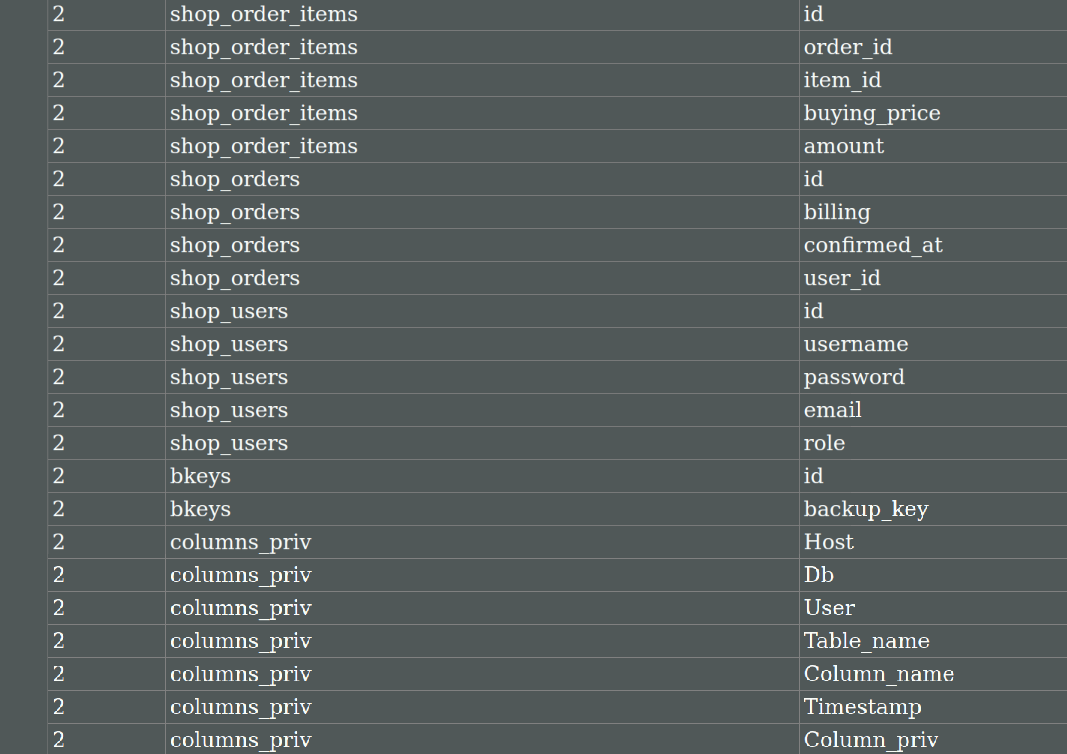This screenshot has width=1067, height=754.
Task: Click shop_users table name beside email
Action: (229, 410)
